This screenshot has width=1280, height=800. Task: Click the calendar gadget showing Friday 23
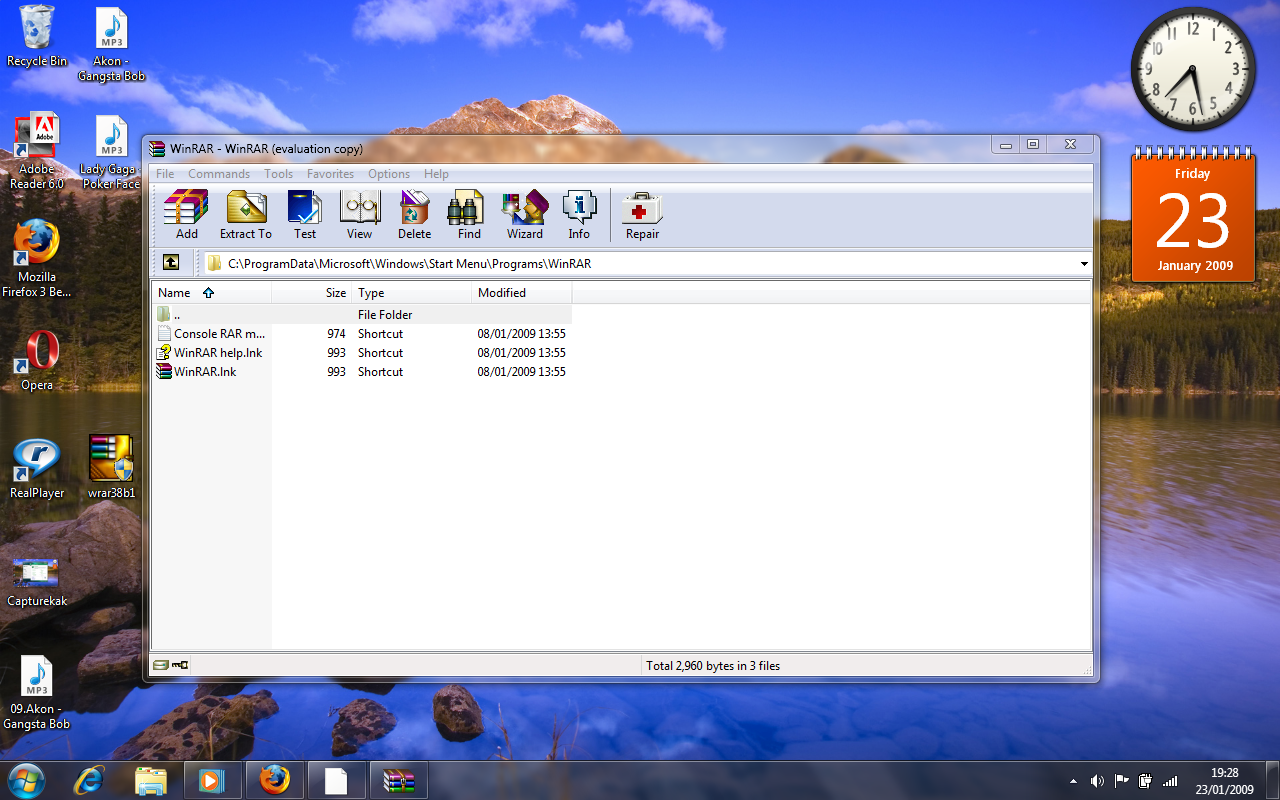pyautogui.click(x=1194, y=216)
